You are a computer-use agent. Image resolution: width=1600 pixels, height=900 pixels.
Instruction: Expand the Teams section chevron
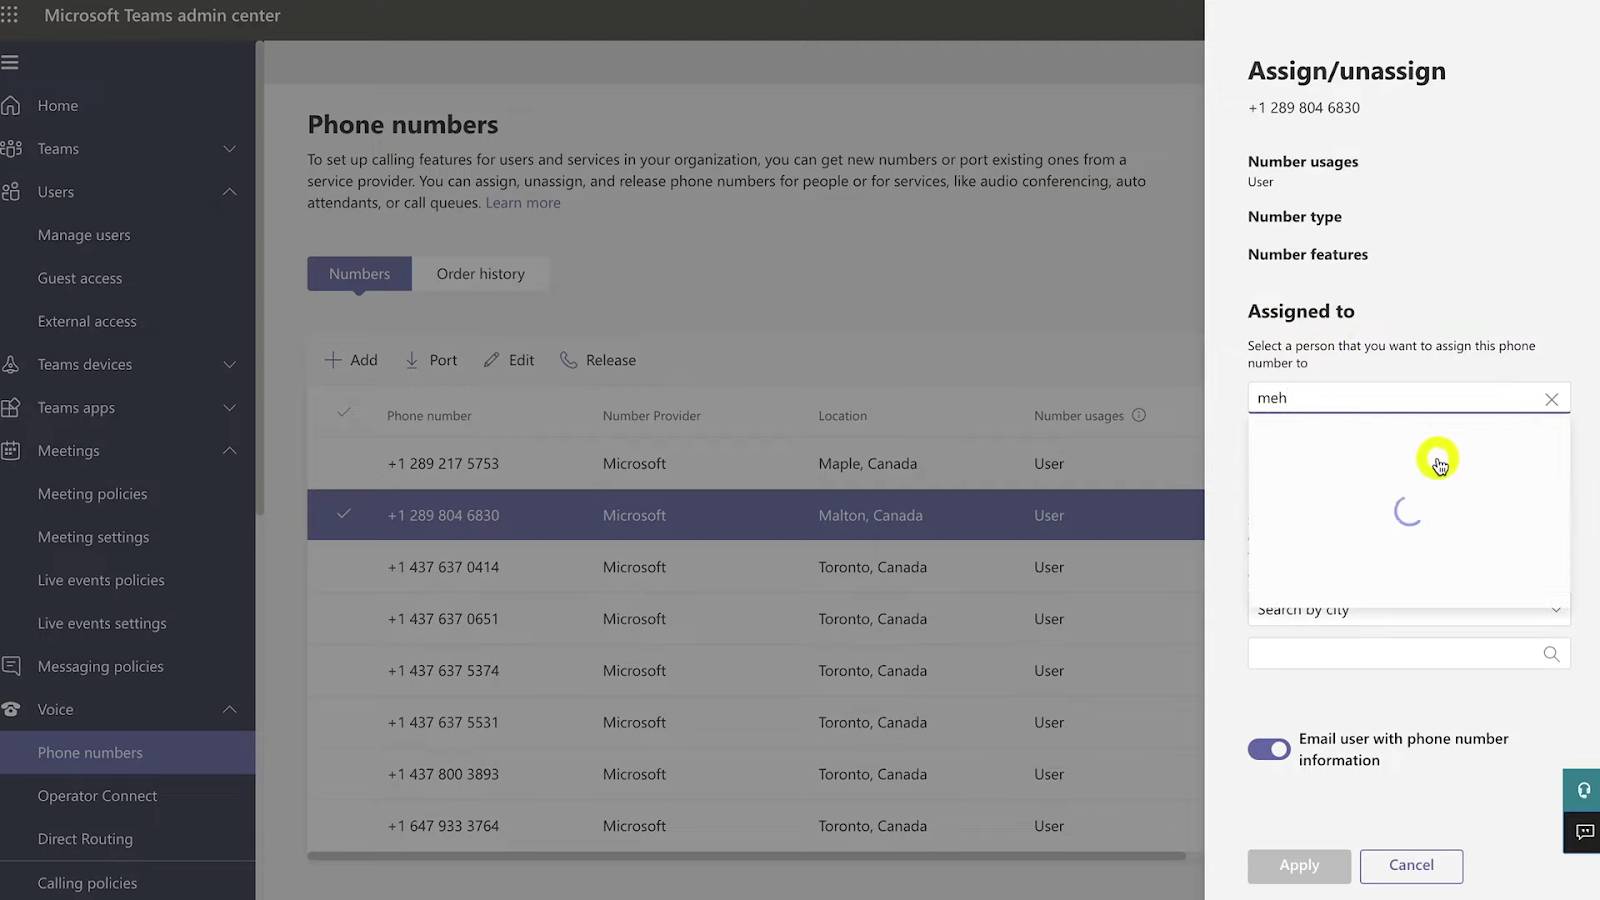click(229, 149)
